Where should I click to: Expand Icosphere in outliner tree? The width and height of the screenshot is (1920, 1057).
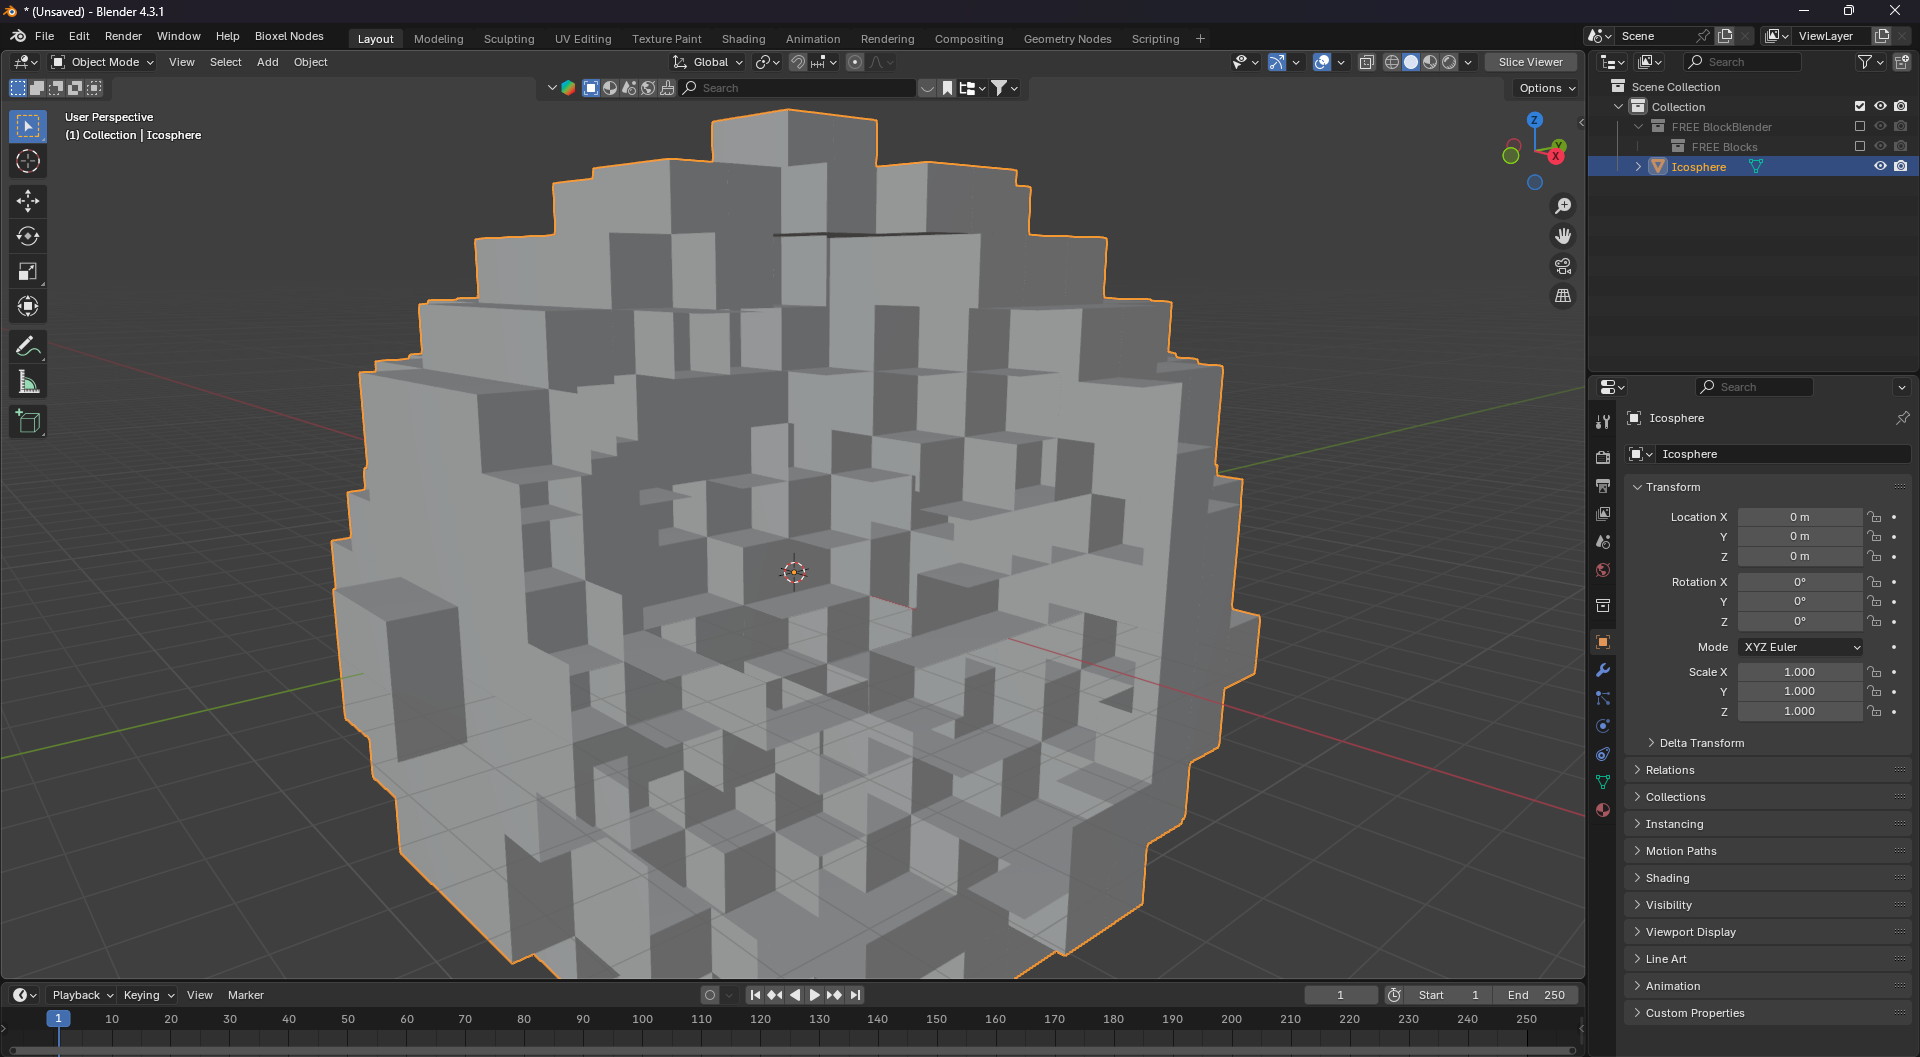click(x=1638, y=167)
